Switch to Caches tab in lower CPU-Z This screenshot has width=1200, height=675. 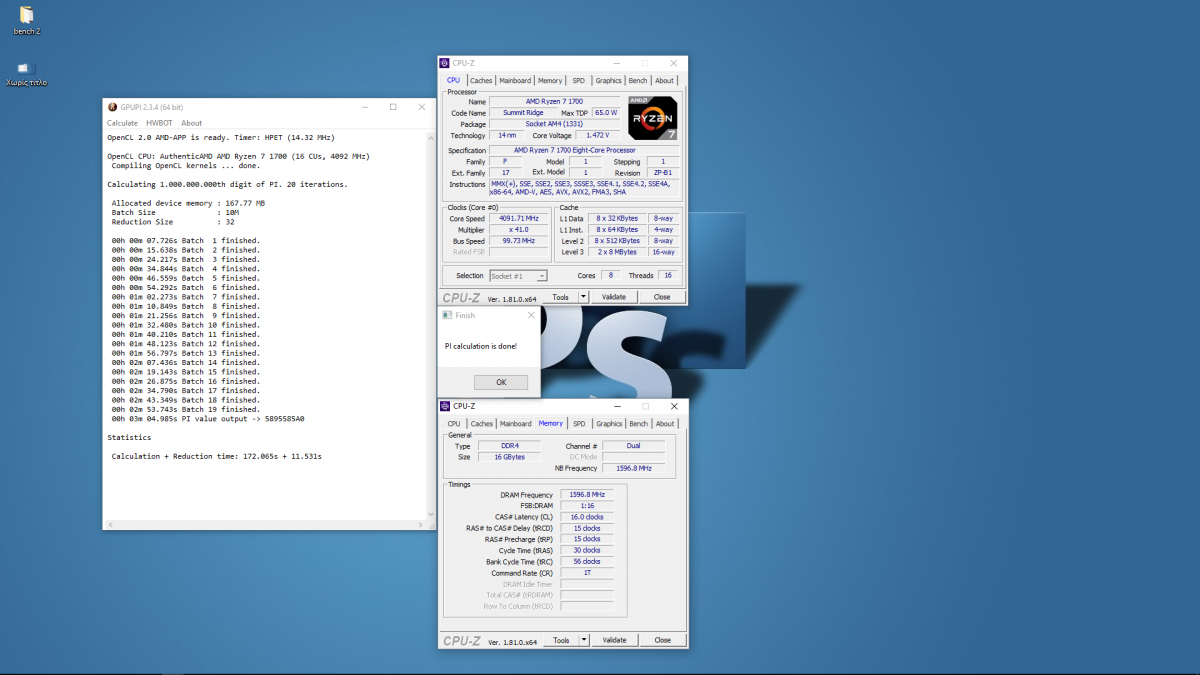tap(482, 424)
